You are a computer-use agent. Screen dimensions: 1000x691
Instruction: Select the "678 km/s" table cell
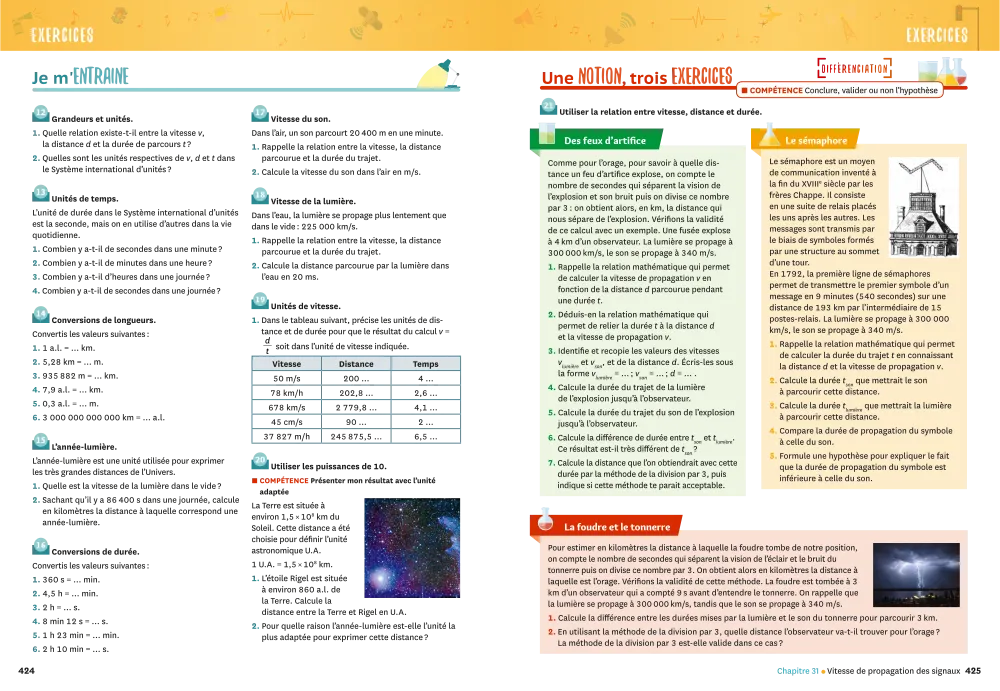[286, 408]
